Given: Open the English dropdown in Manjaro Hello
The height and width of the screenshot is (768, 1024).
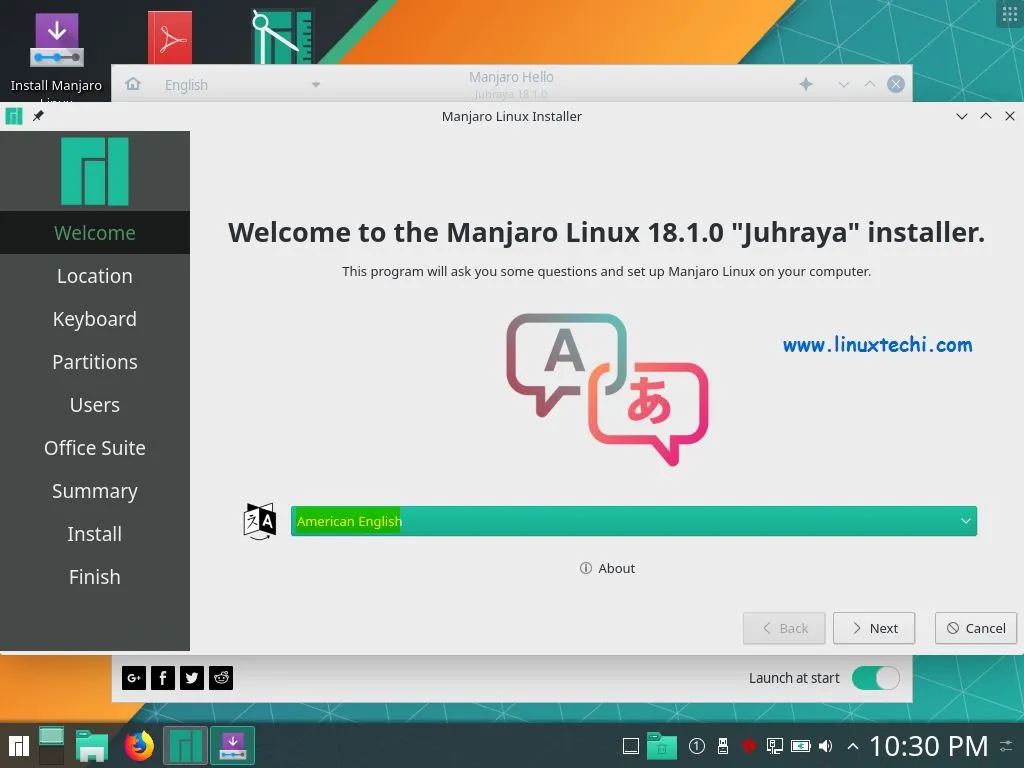Looking at the screenshot, I should [240, 85].
